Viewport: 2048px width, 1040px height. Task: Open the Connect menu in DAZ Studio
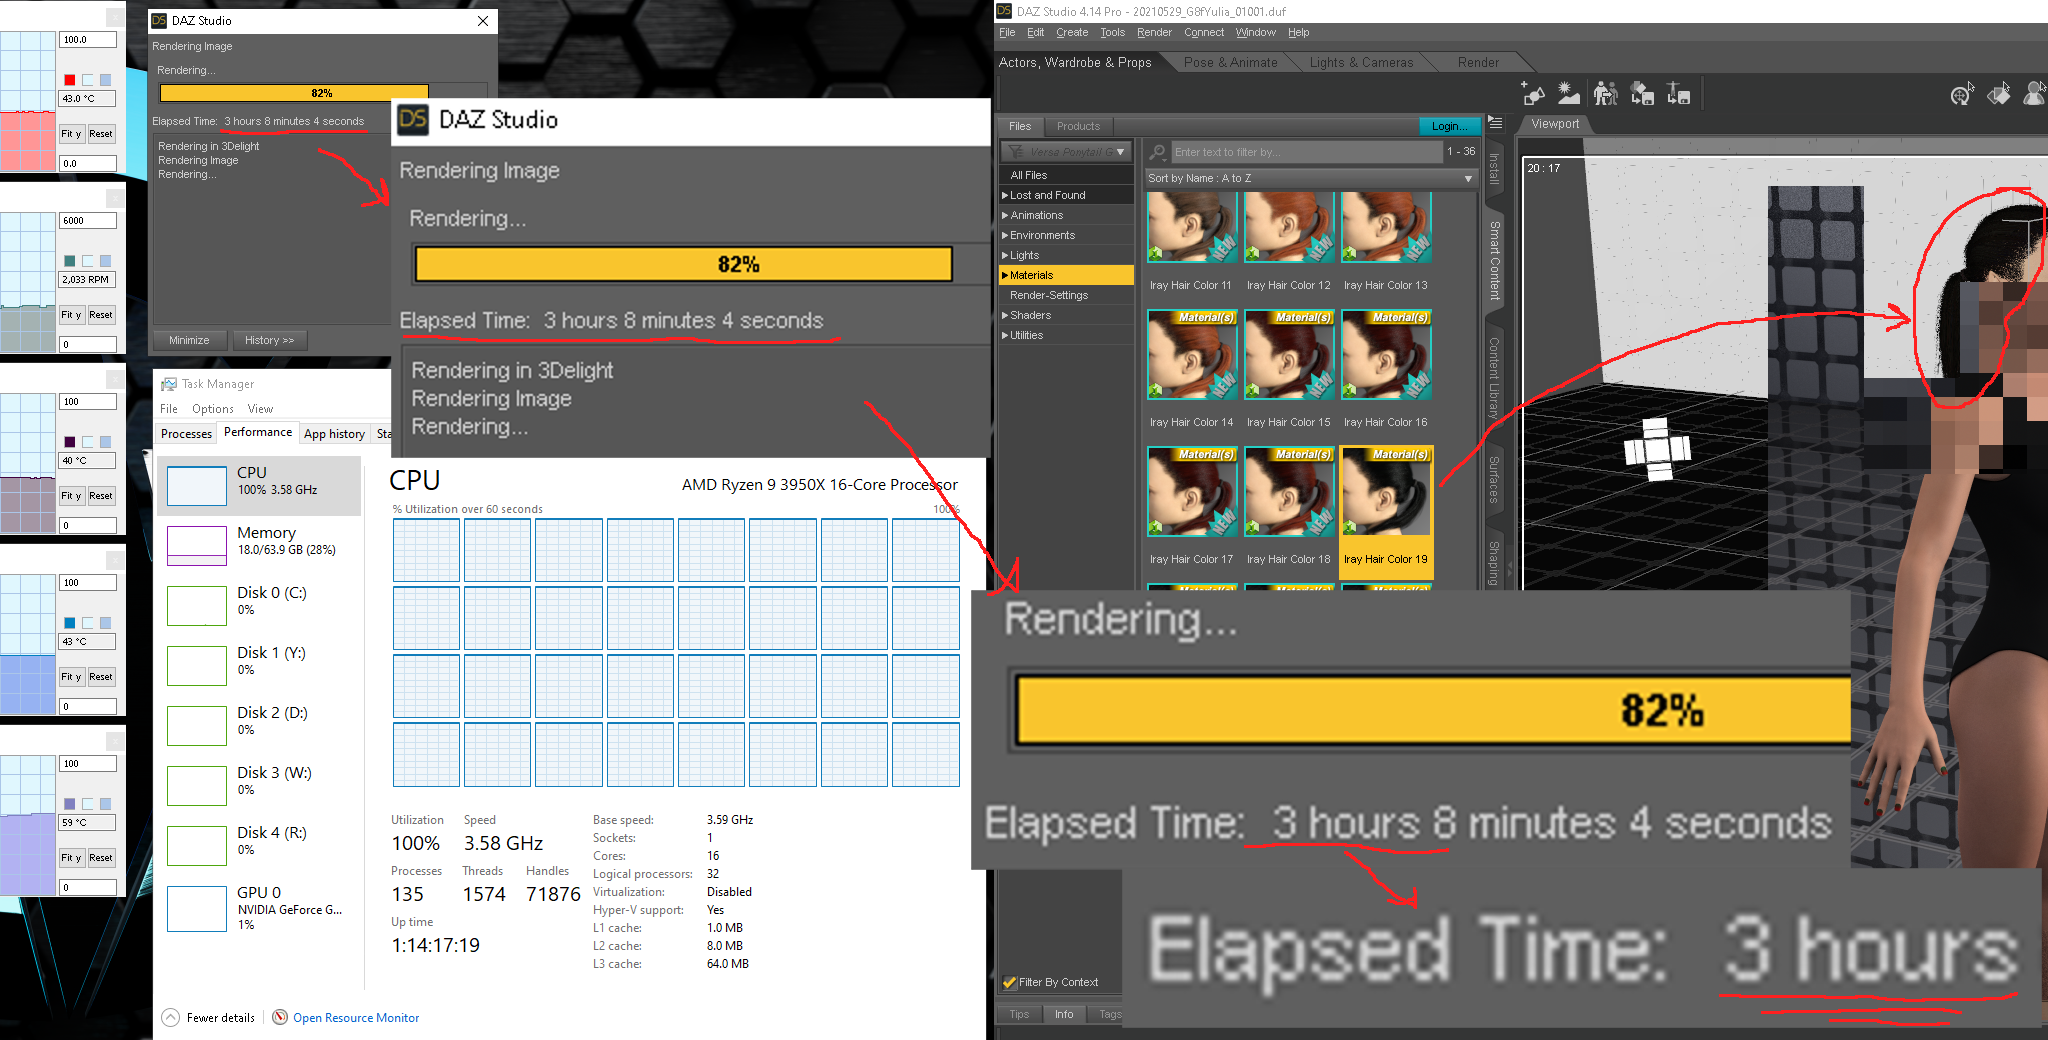pos(1204,33)
